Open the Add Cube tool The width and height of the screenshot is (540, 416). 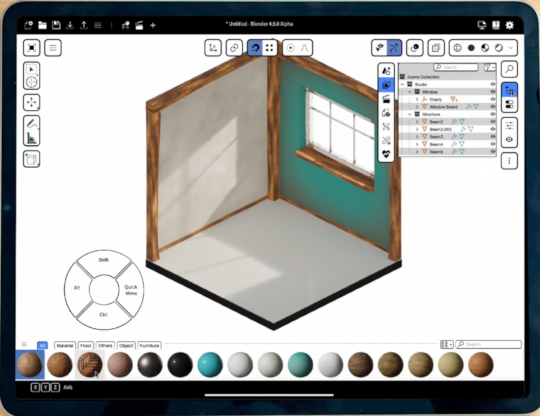[x=32, y=159]
